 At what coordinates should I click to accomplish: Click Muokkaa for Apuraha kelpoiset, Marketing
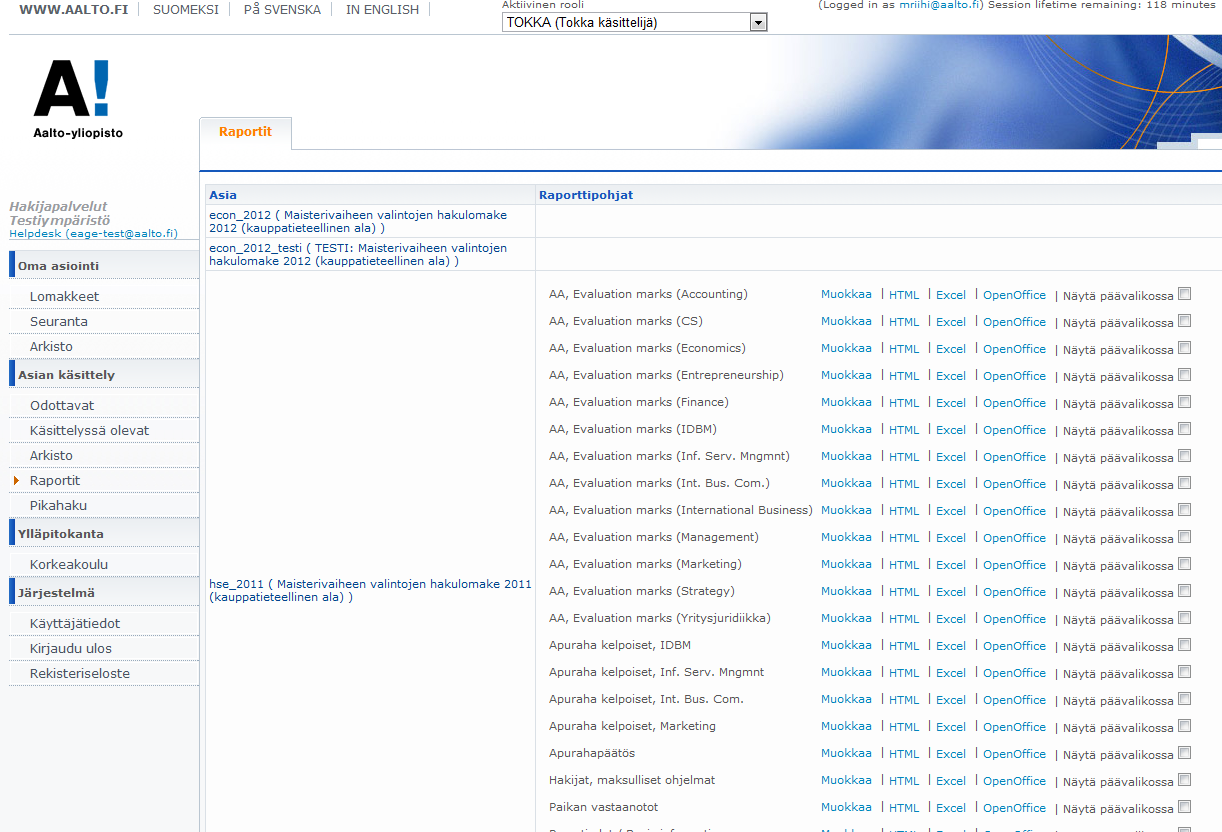pyautogui.click(x=846, y=726)
